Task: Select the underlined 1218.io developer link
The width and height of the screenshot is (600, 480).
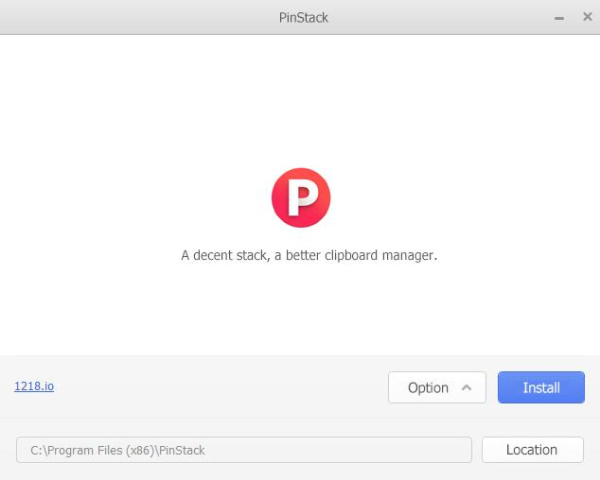Action: click(34, 386)
